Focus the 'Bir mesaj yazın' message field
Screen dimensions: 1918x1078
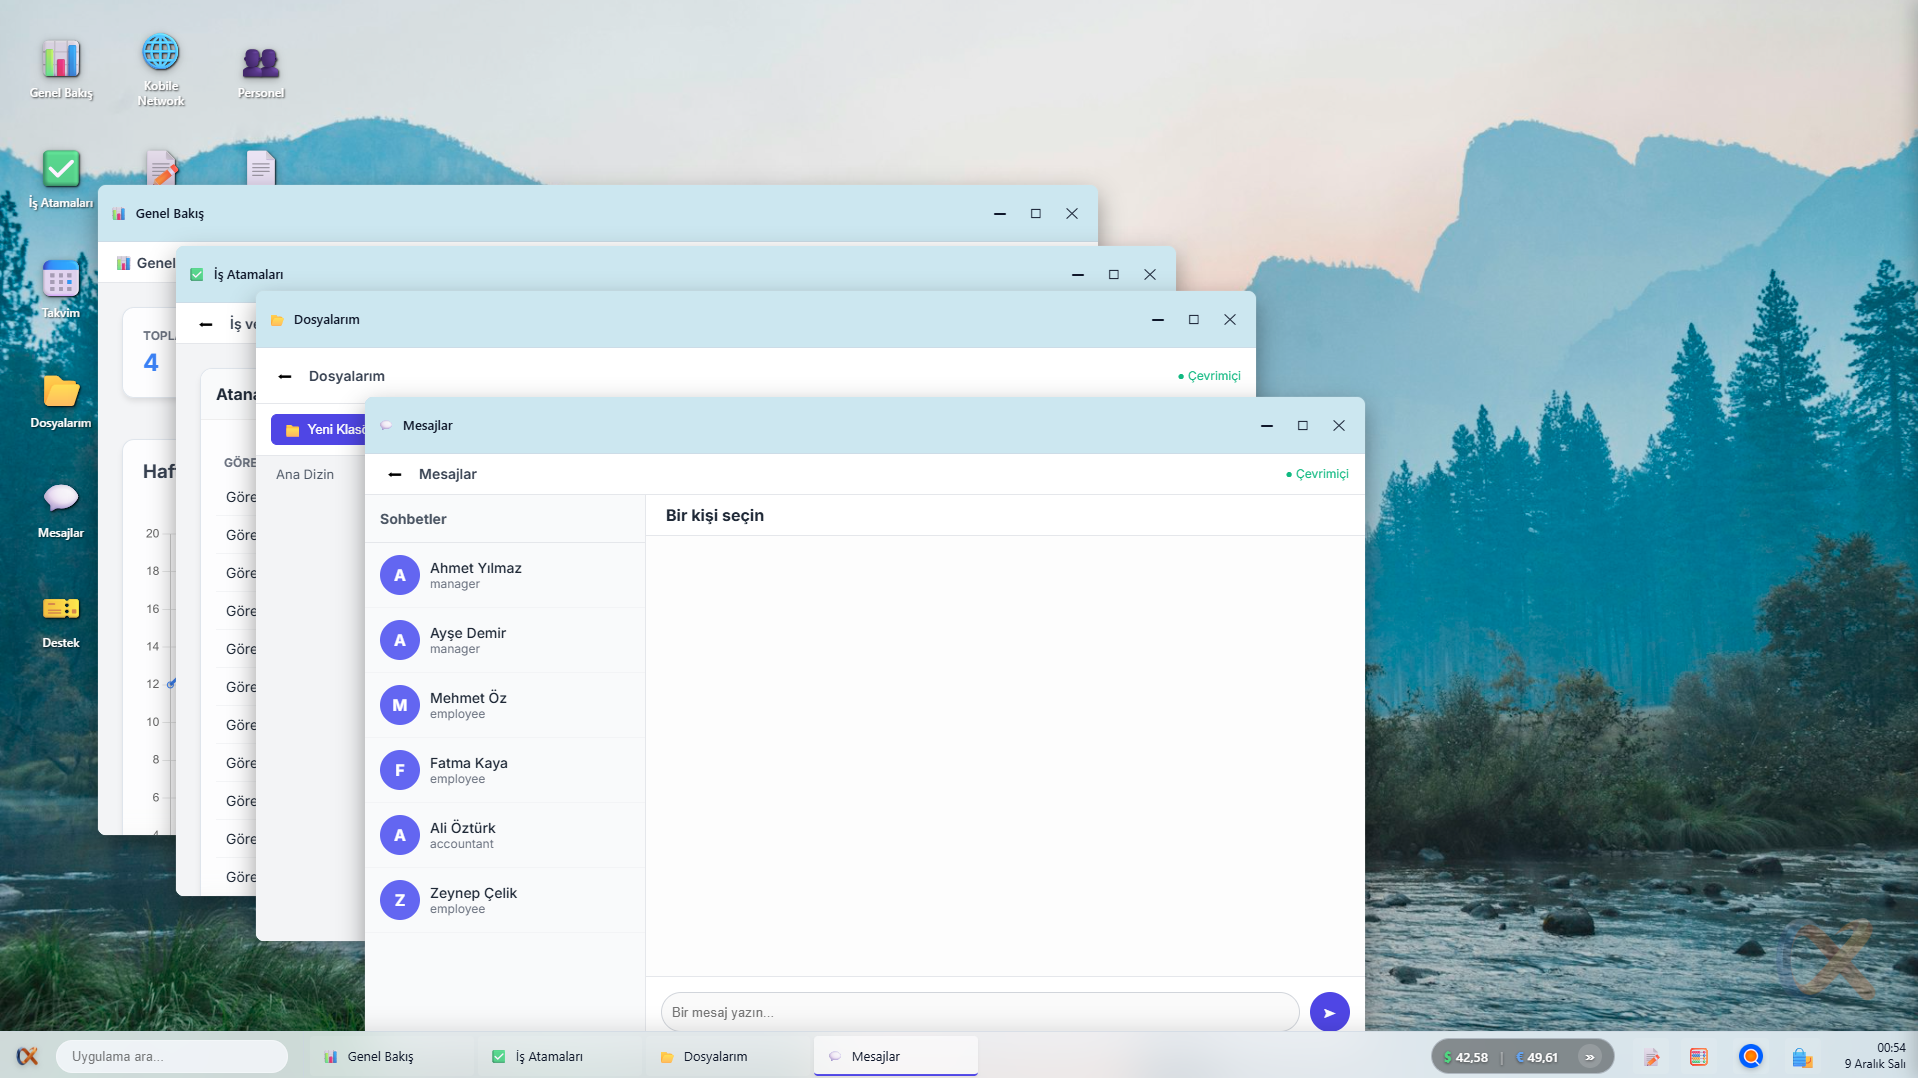(x=980, y=1012)
